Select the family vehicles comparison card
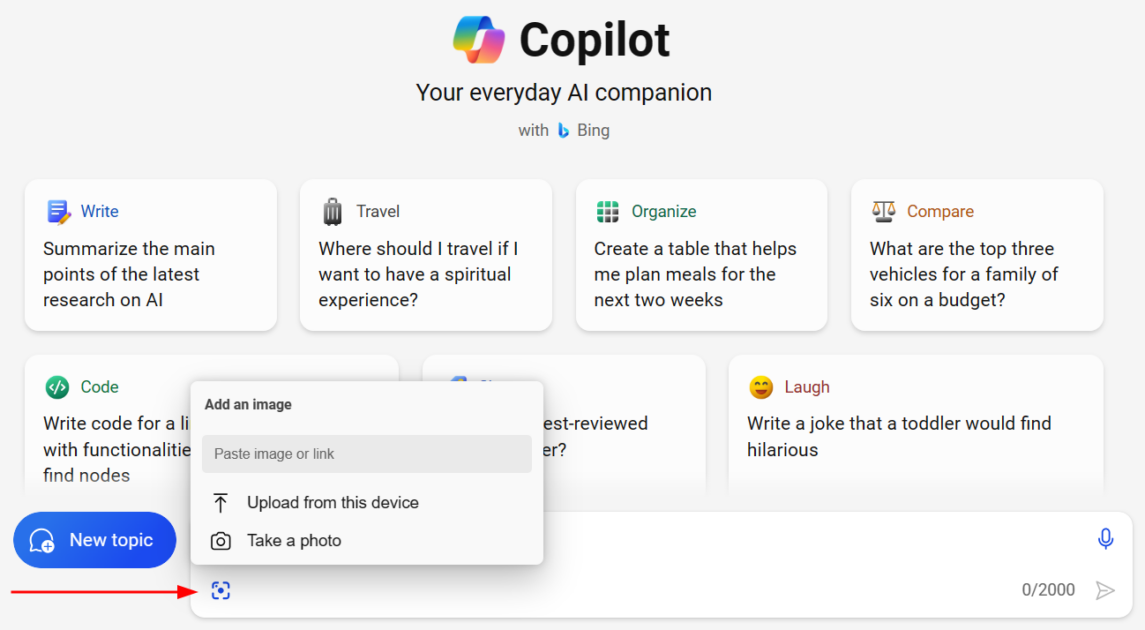 [977, 255]
